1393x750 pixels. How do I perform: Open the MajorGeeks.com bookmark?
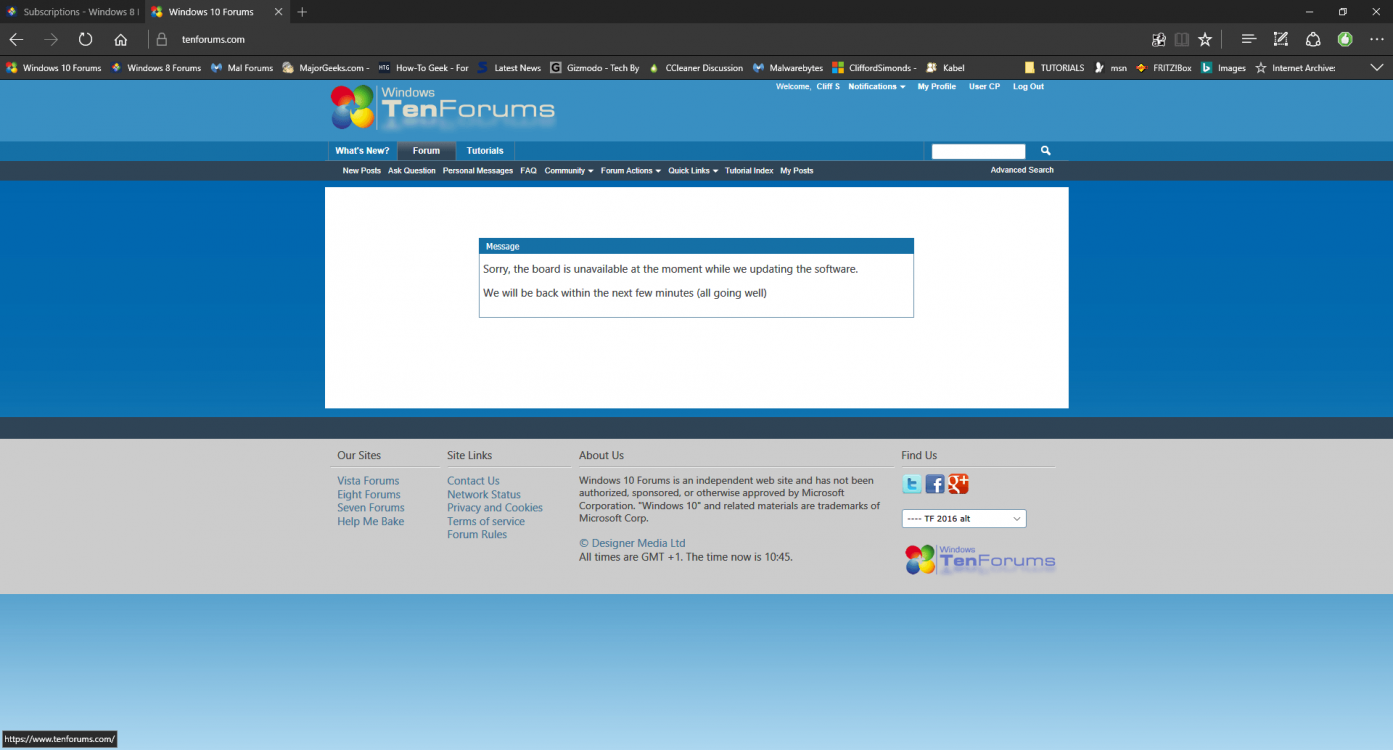(x=326, y=68)
